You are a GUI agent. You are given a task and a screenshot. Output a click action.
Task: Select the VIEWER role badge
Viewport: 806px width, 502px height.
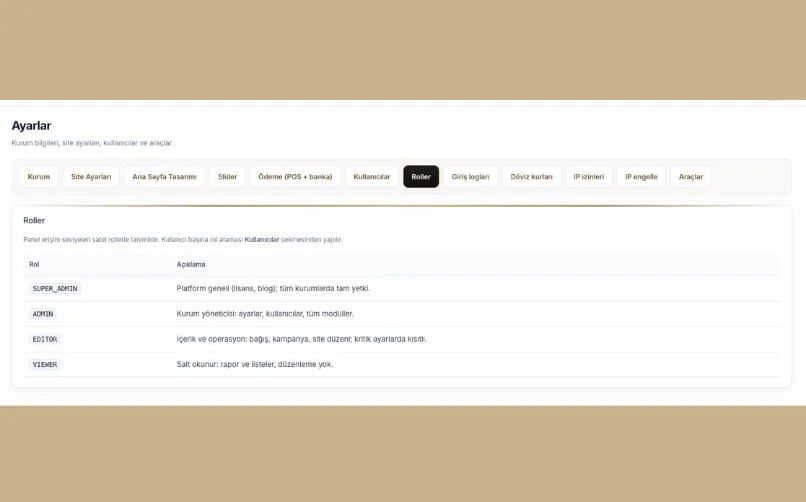[45, 365]
